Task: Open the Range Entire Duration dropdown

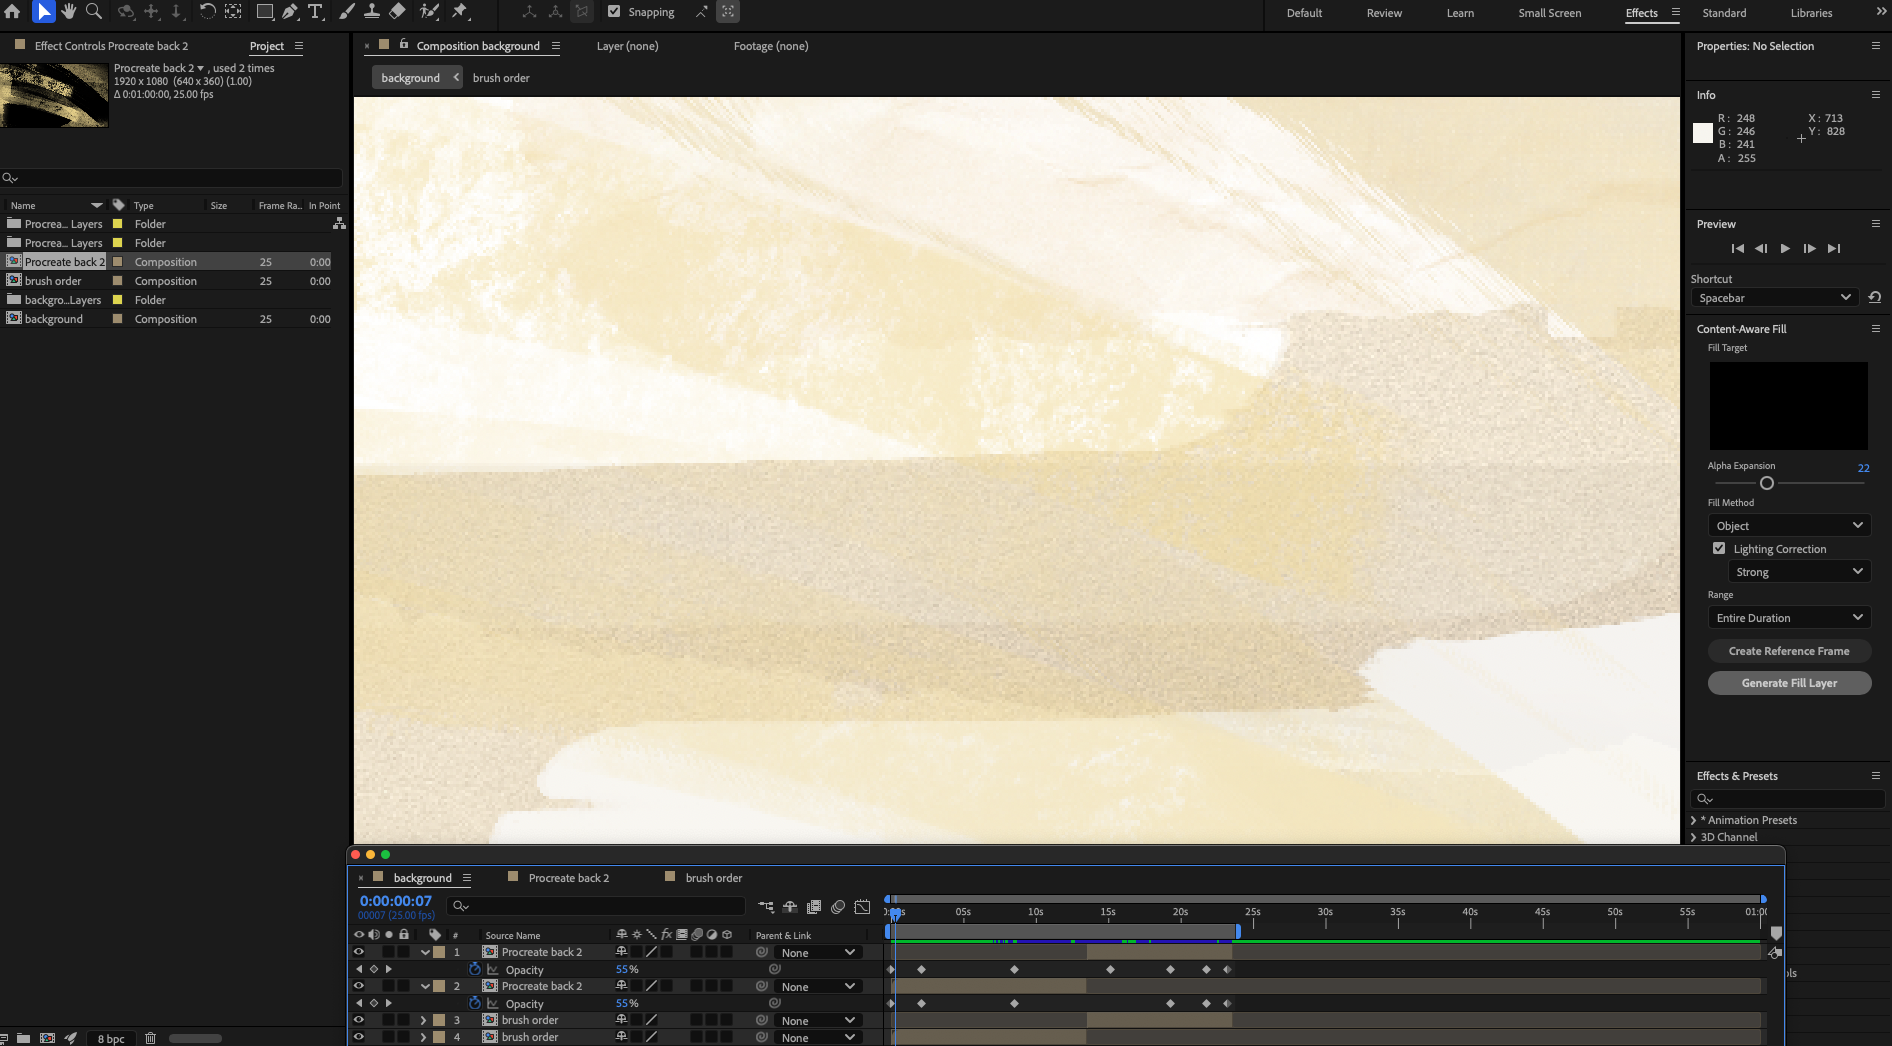Action: tap(1789, 618)
